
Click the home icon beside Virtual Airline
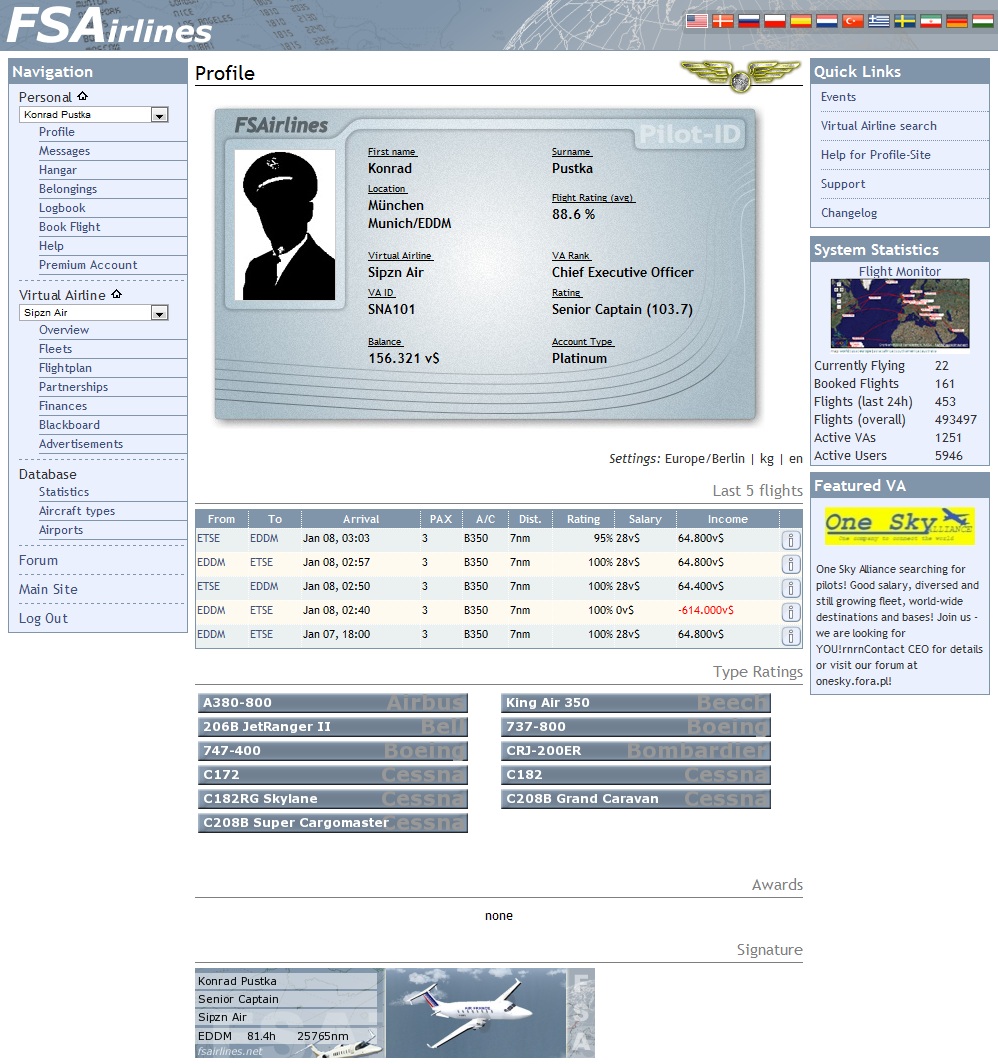click(x=116, y=295)
